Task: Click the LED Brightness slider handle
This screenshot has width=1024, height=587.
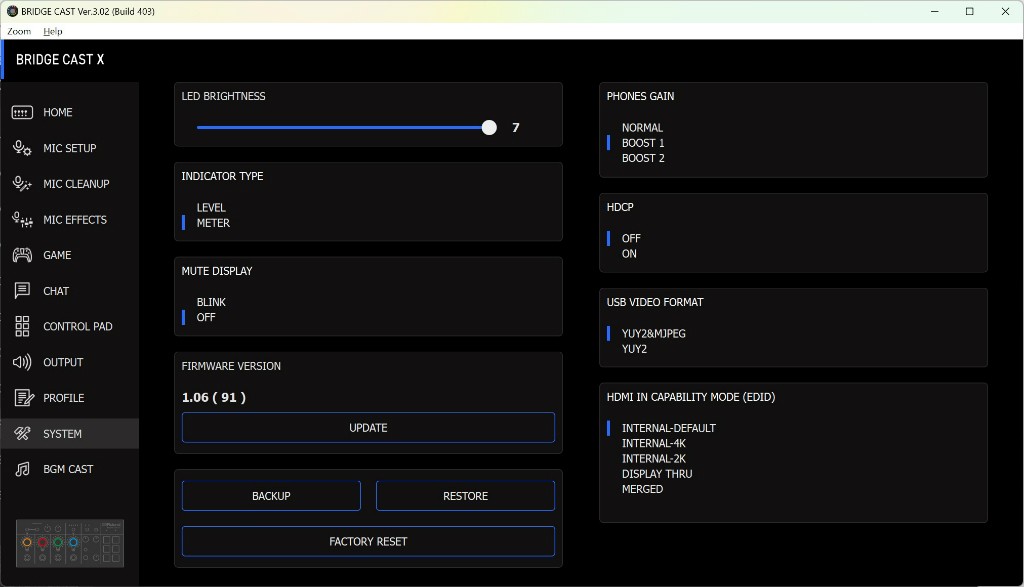Action: (489, 128)
